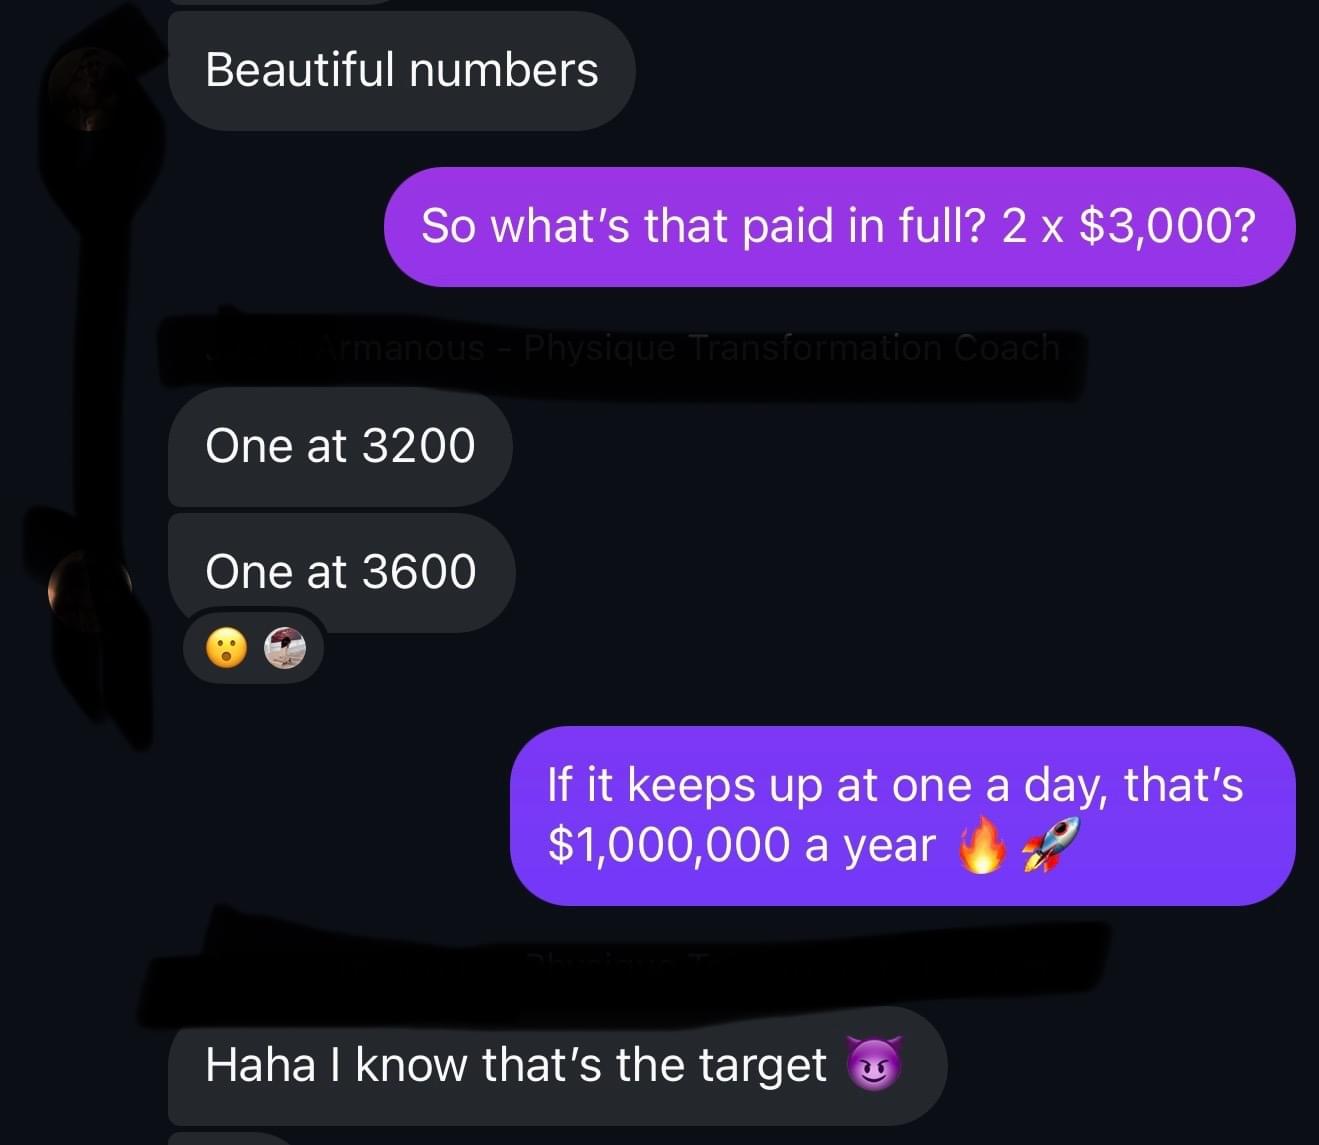Select the One at 3200 message

coord(340,446)
